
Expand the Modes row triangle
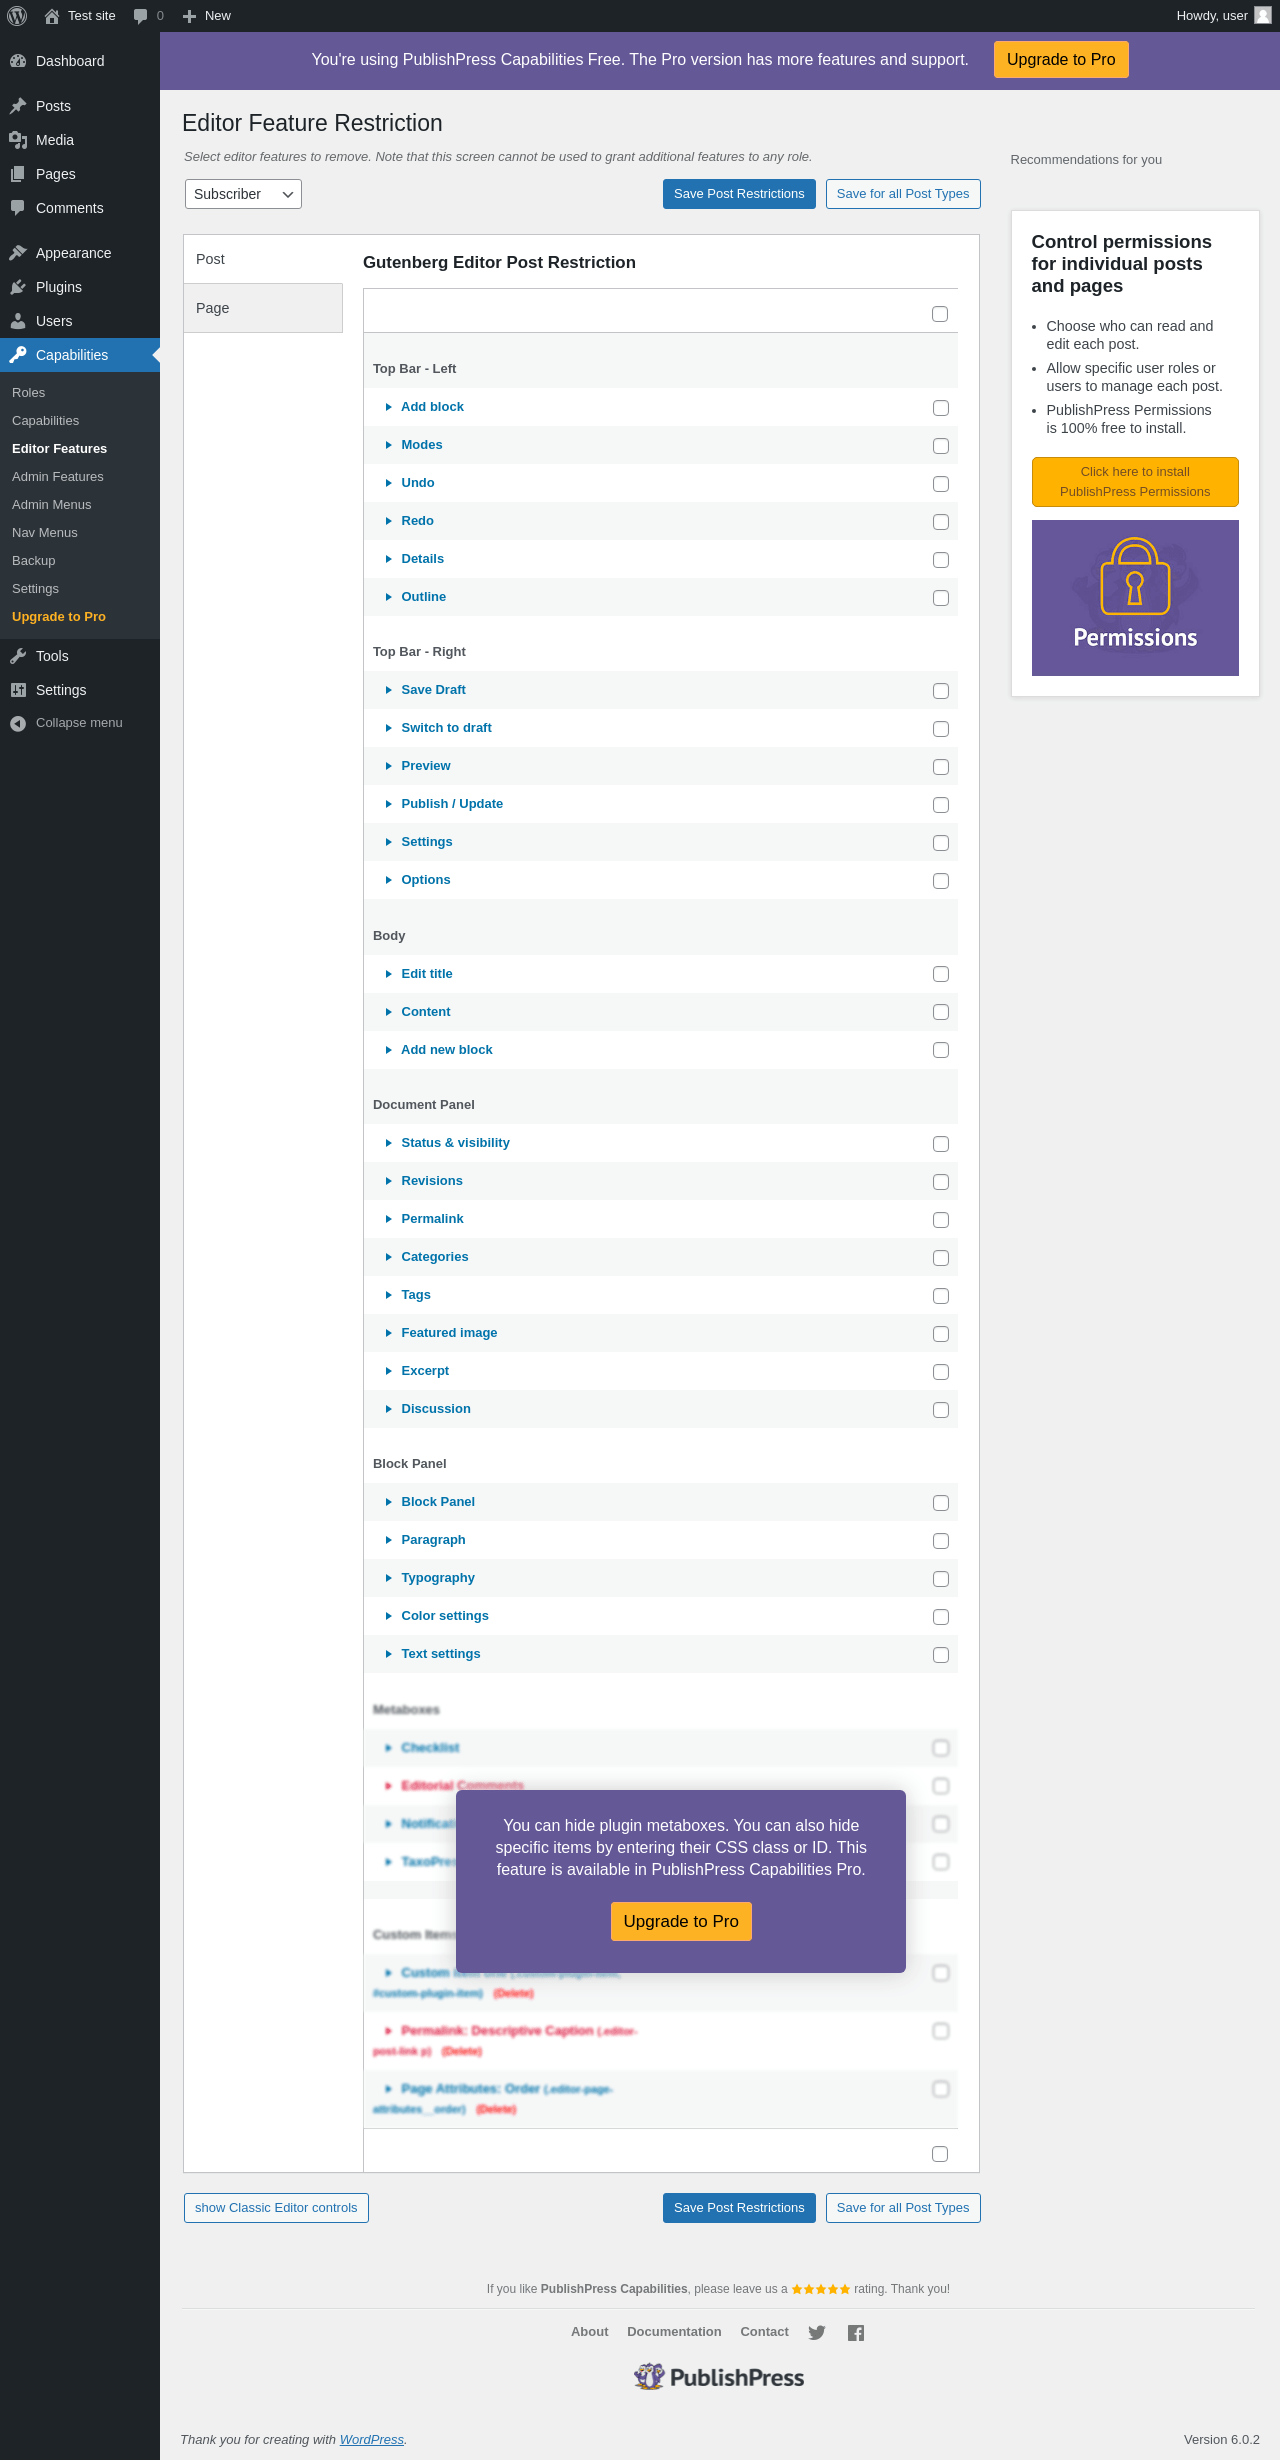click(388, 445)
